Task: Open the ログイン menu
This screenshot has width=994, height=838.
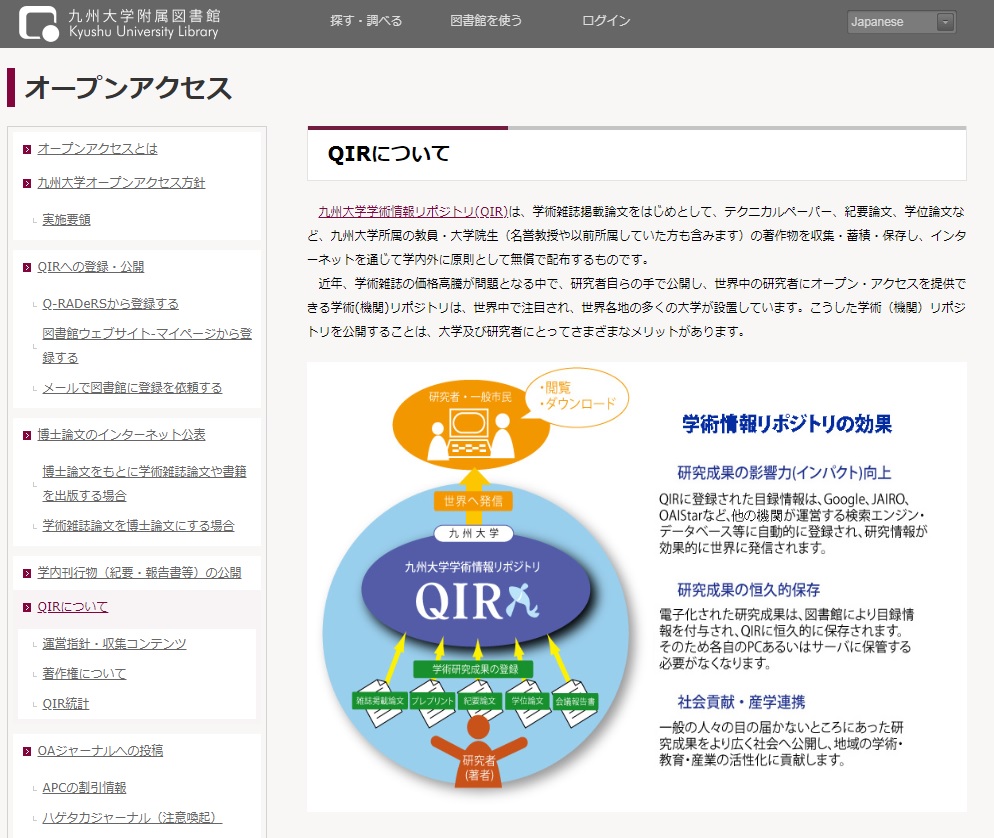Action: tap(606, 21)
